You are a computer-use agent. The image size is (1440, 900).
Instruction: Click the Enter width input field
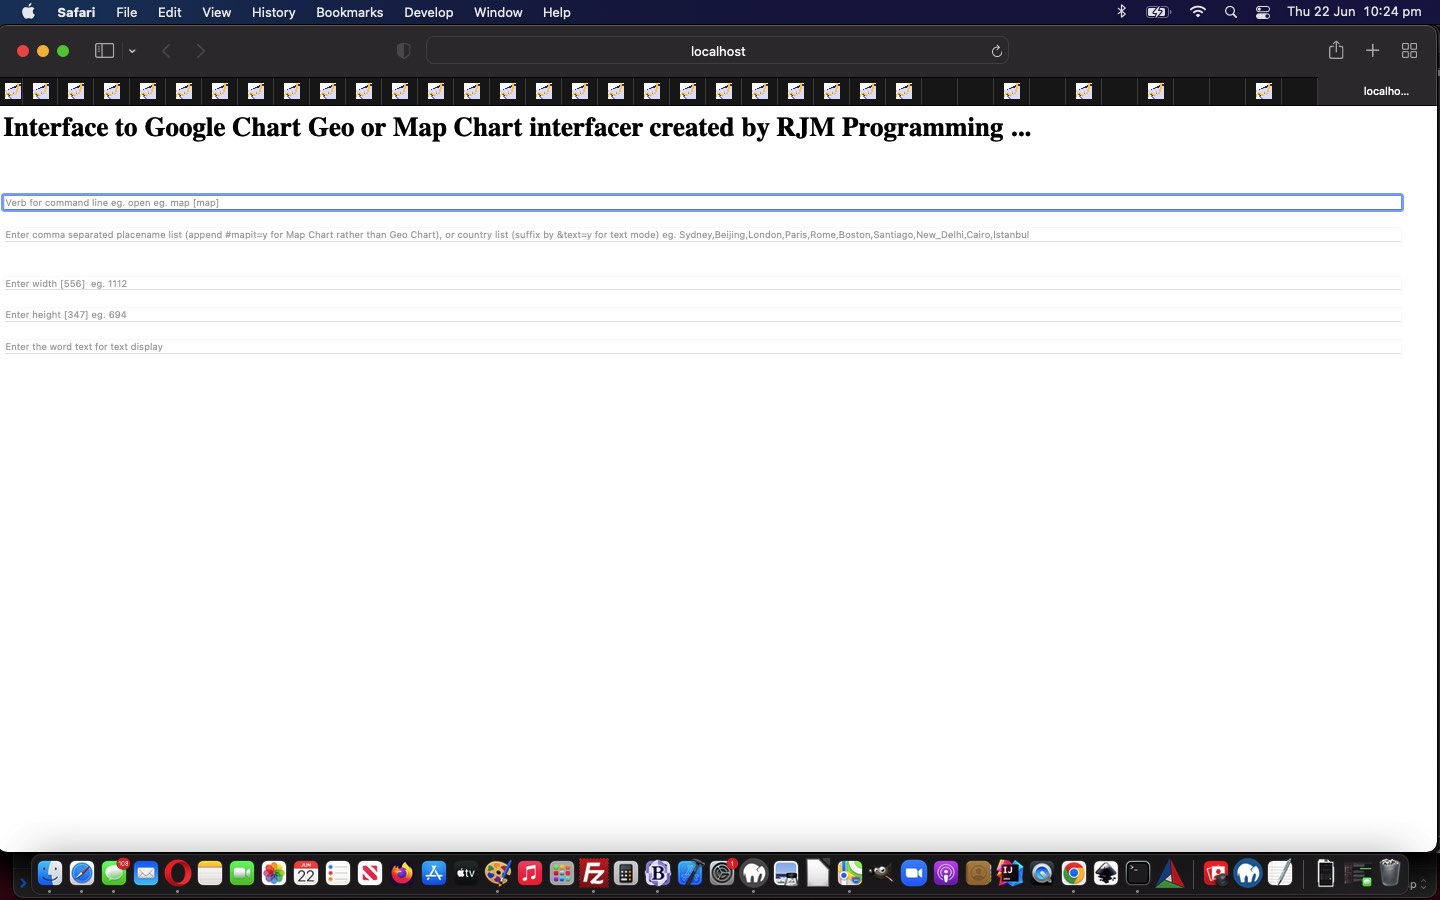[x=702, y=284]
